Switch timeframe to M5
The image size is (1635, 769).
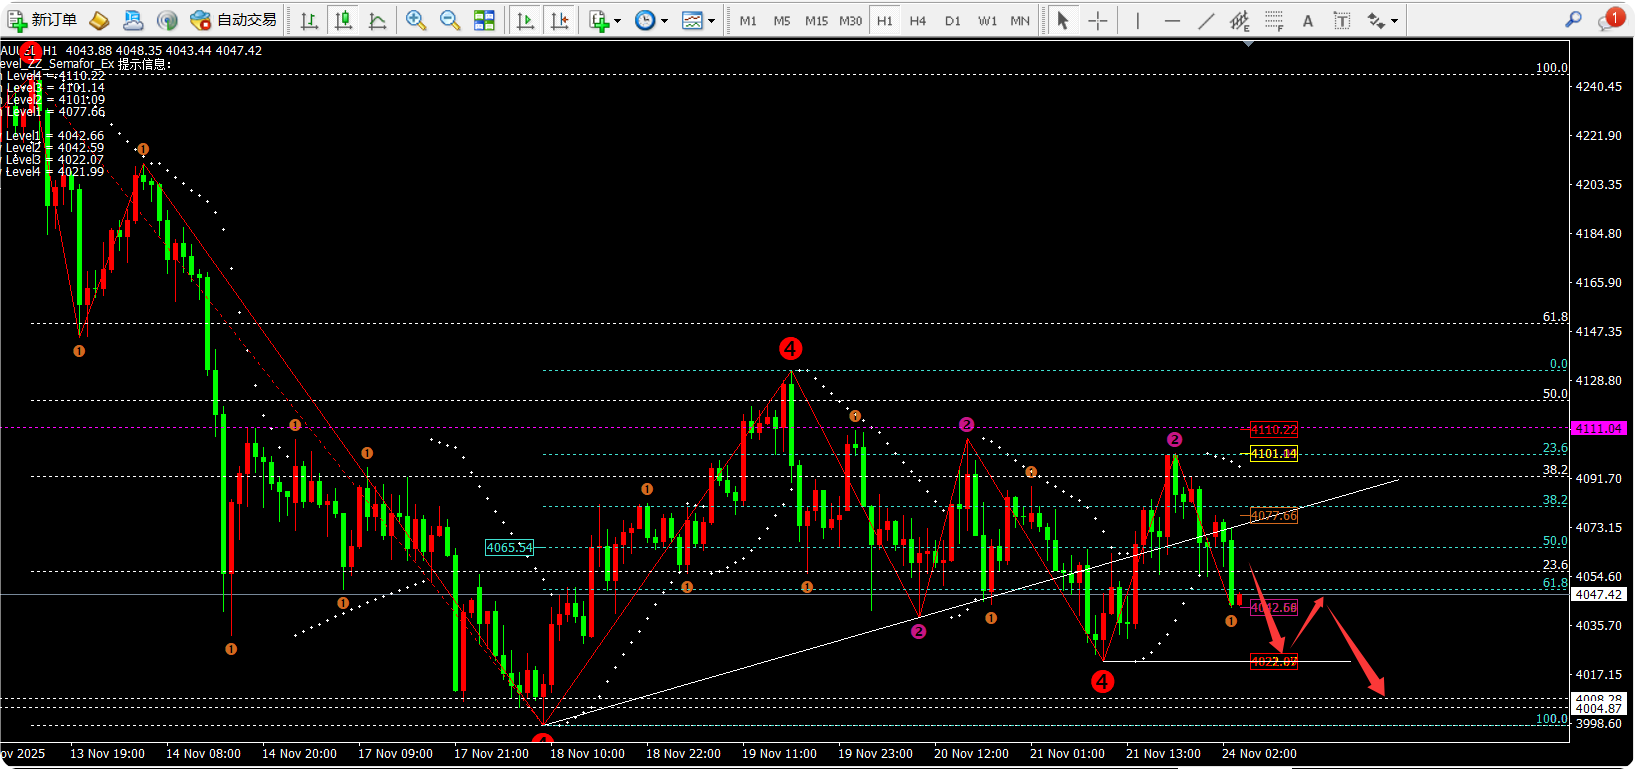click(782, 20)
